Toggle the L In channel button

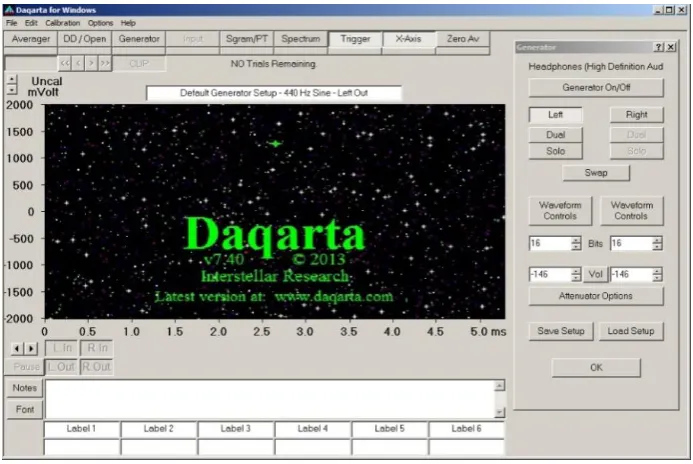click(x=62, y=348)
